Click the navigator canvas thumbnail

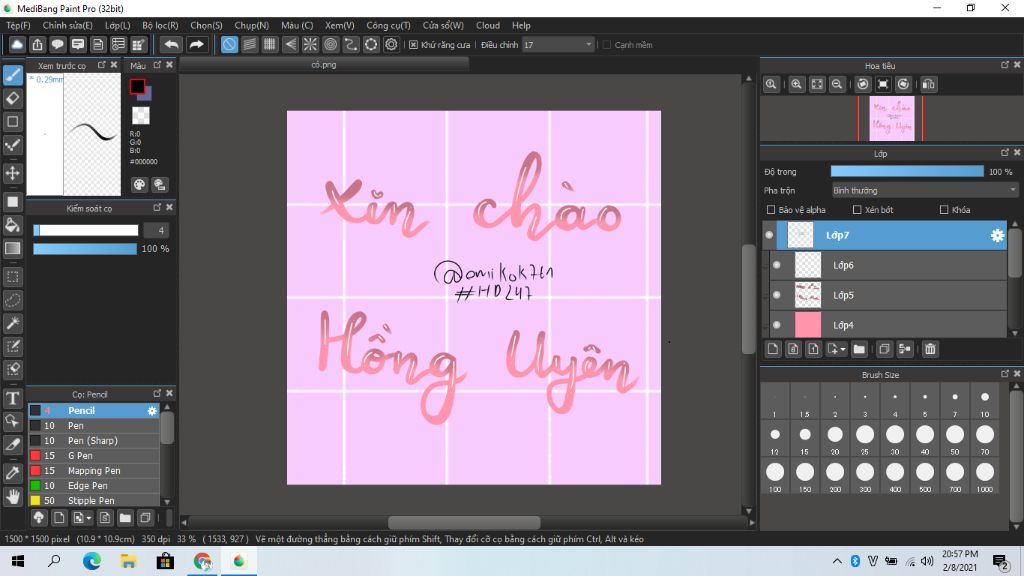click(x=891, y=119)
